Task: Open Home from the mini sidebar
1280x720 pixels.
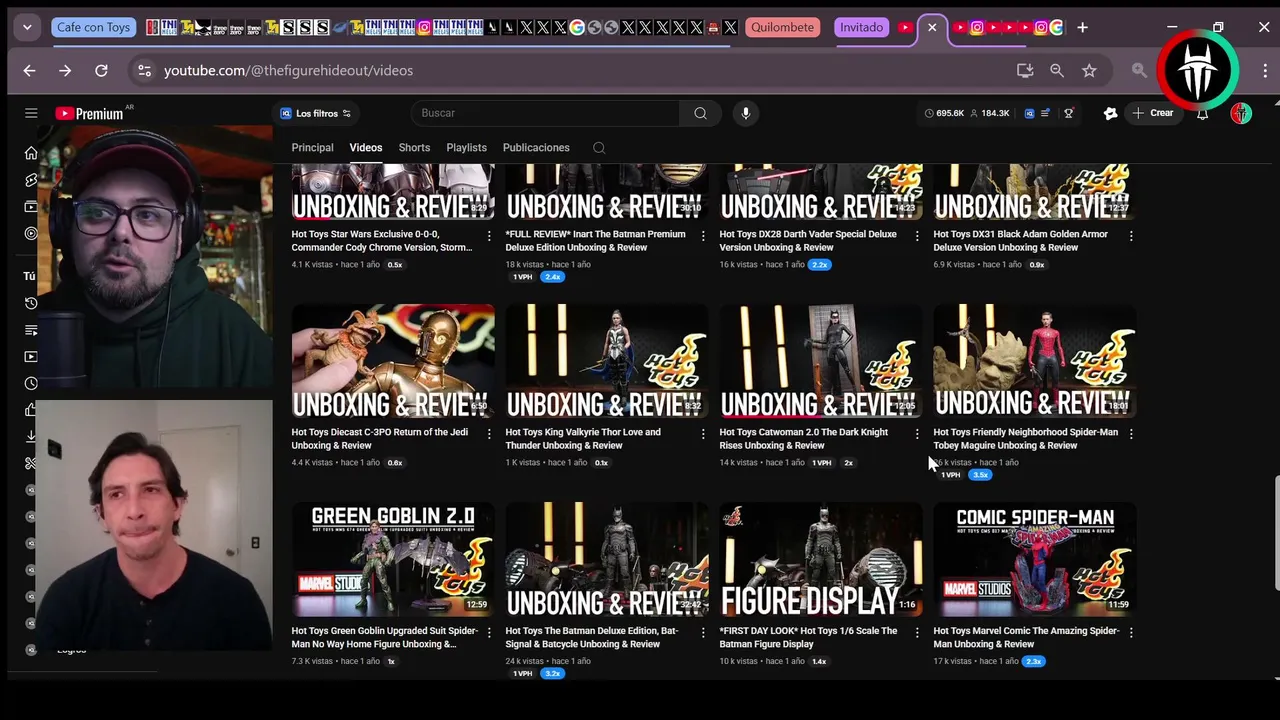Action: point(31,153)
